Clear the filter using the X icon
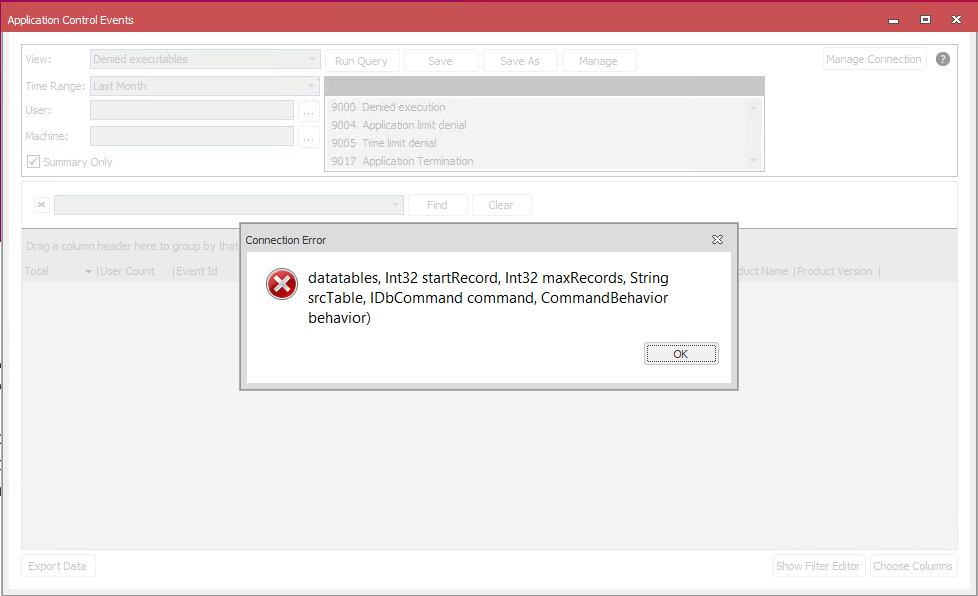This screenshot has width=978, height=596. point(41,204)
